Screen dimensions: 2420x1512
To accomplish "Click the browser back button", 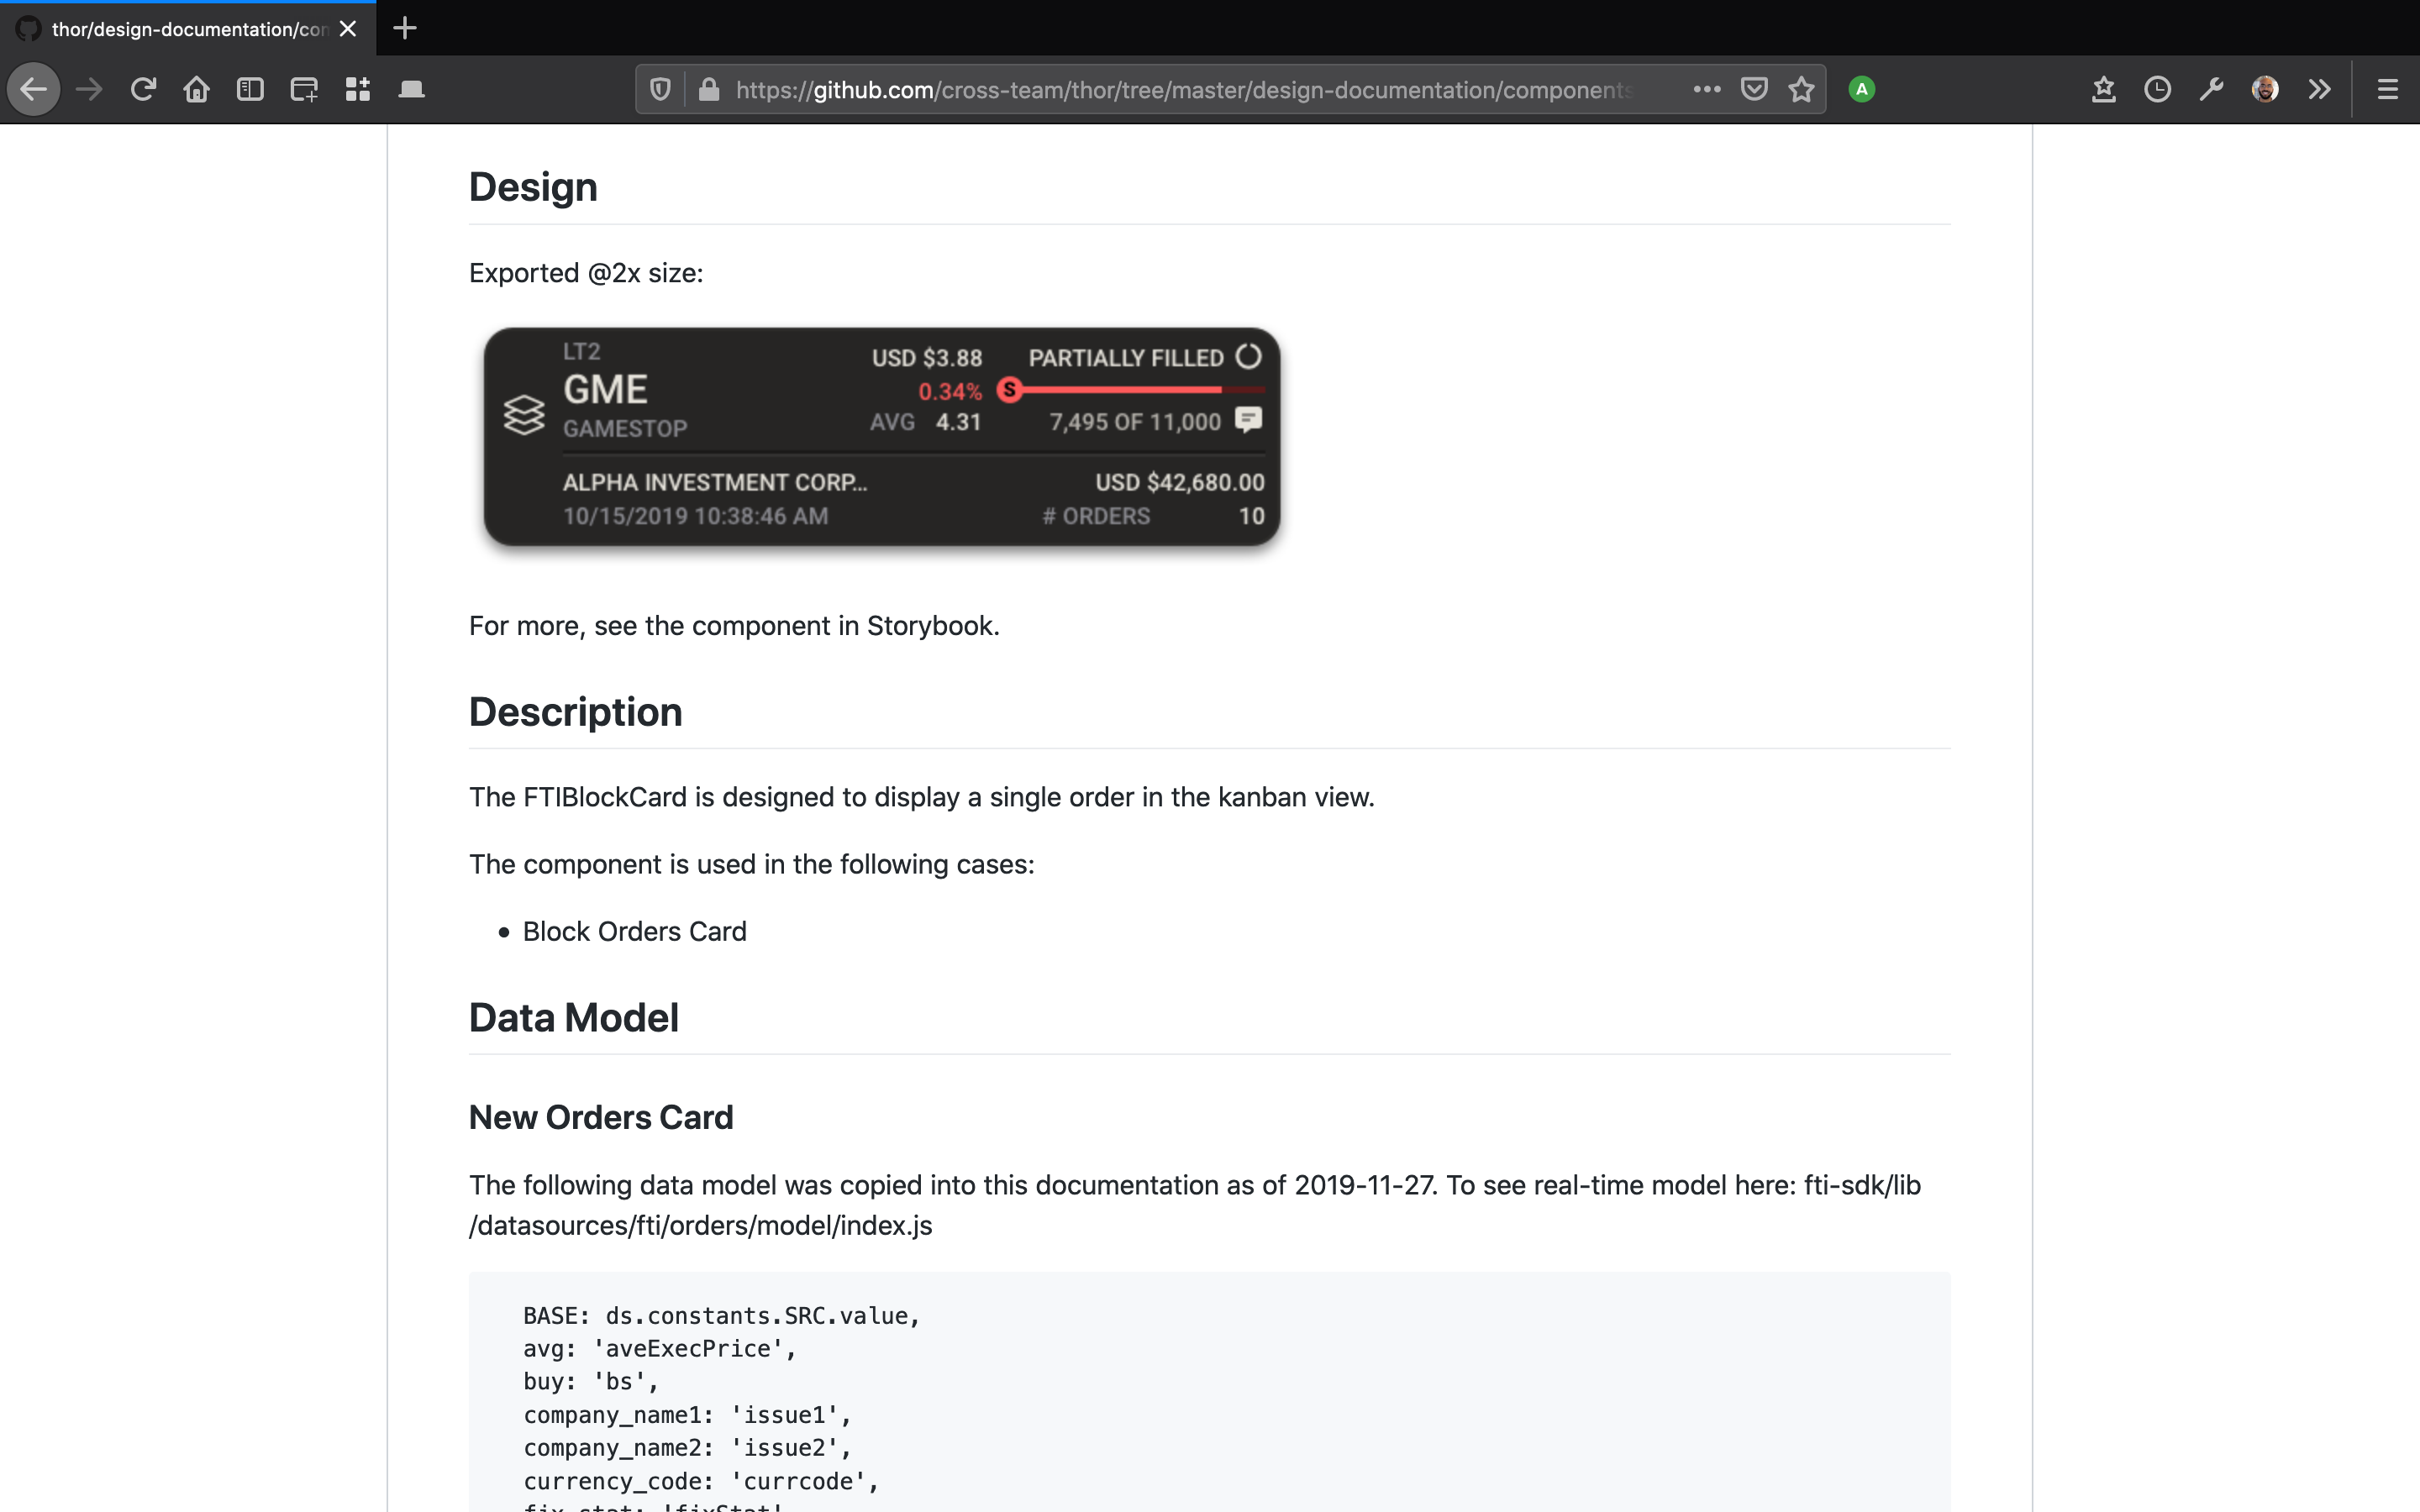I will pos(33,90).
